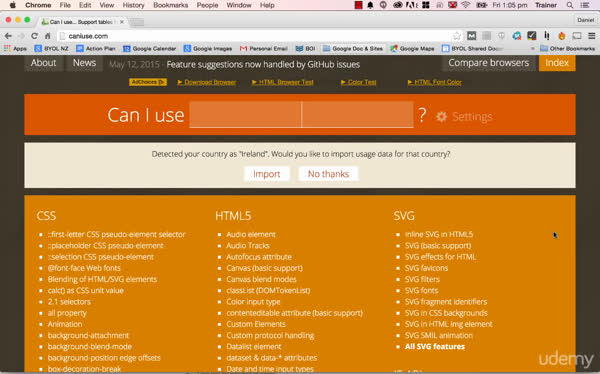Click the AdChoices badge
The height and width of the screenshot is (374, 600).
click(x=148, y=82)
